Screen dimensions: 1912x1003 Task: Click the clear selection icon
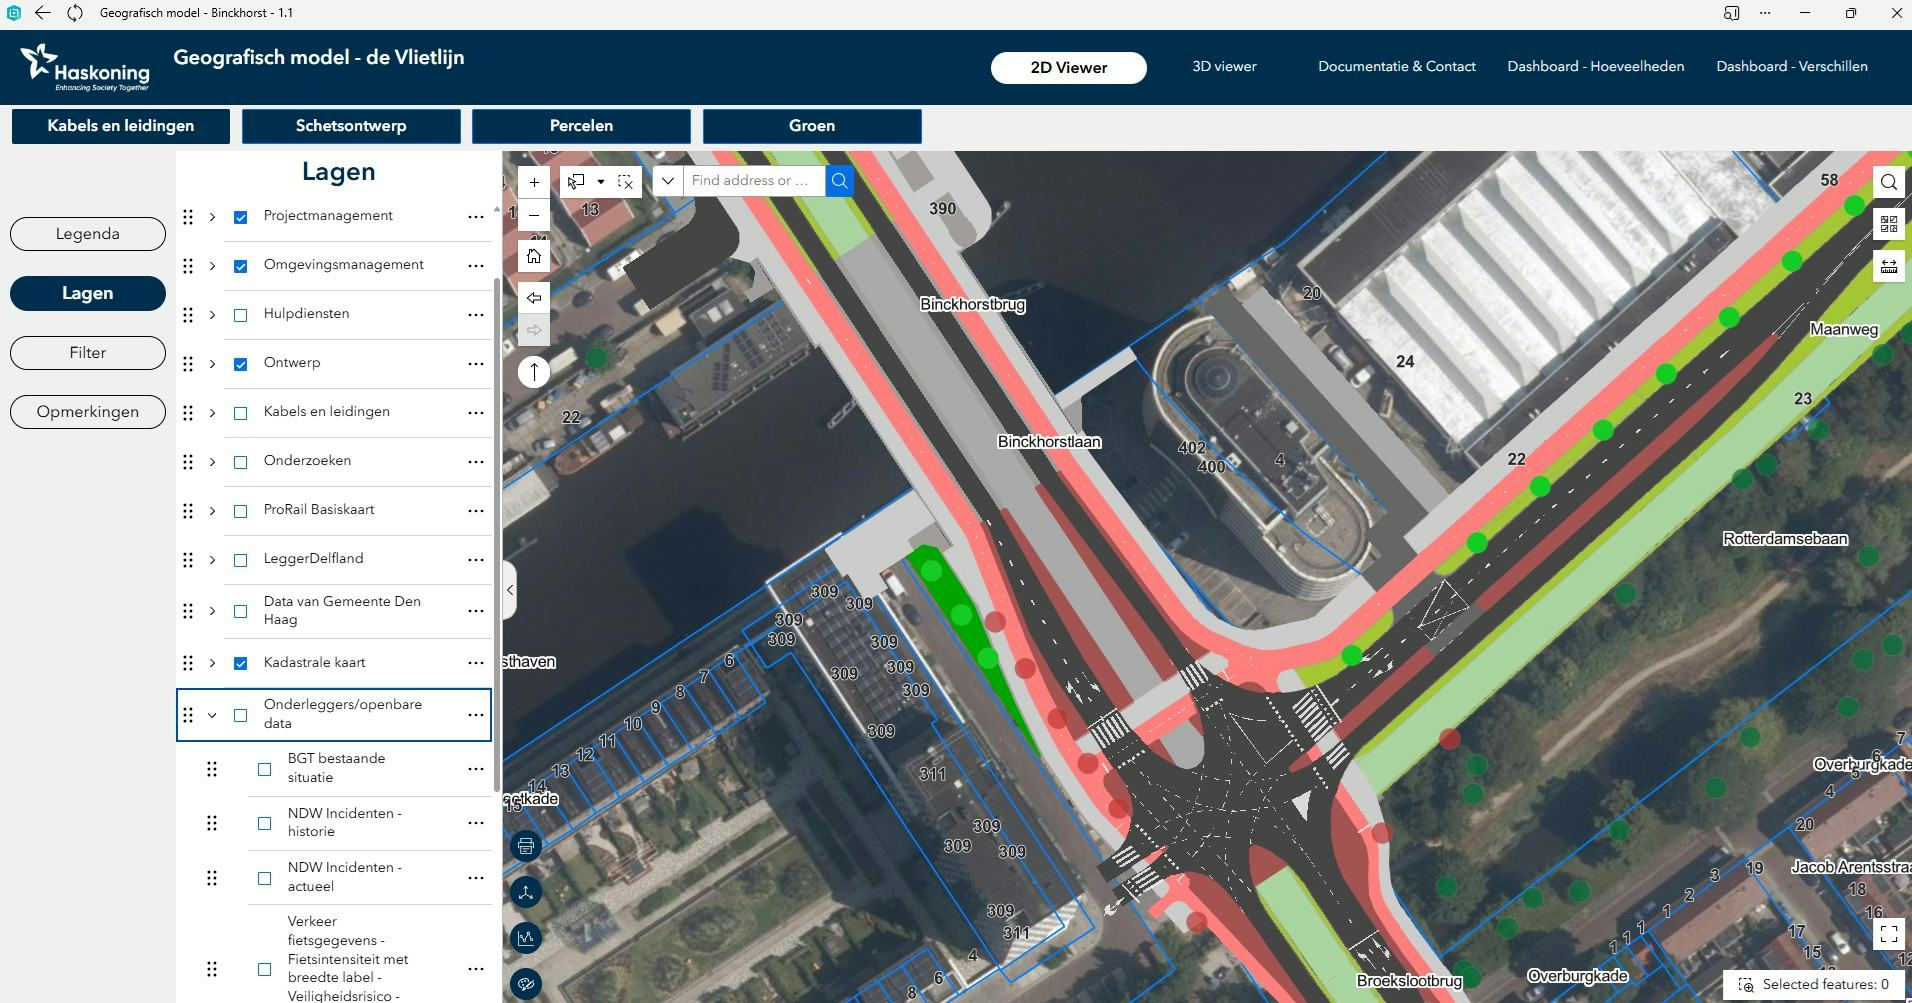tap(626, 181)
